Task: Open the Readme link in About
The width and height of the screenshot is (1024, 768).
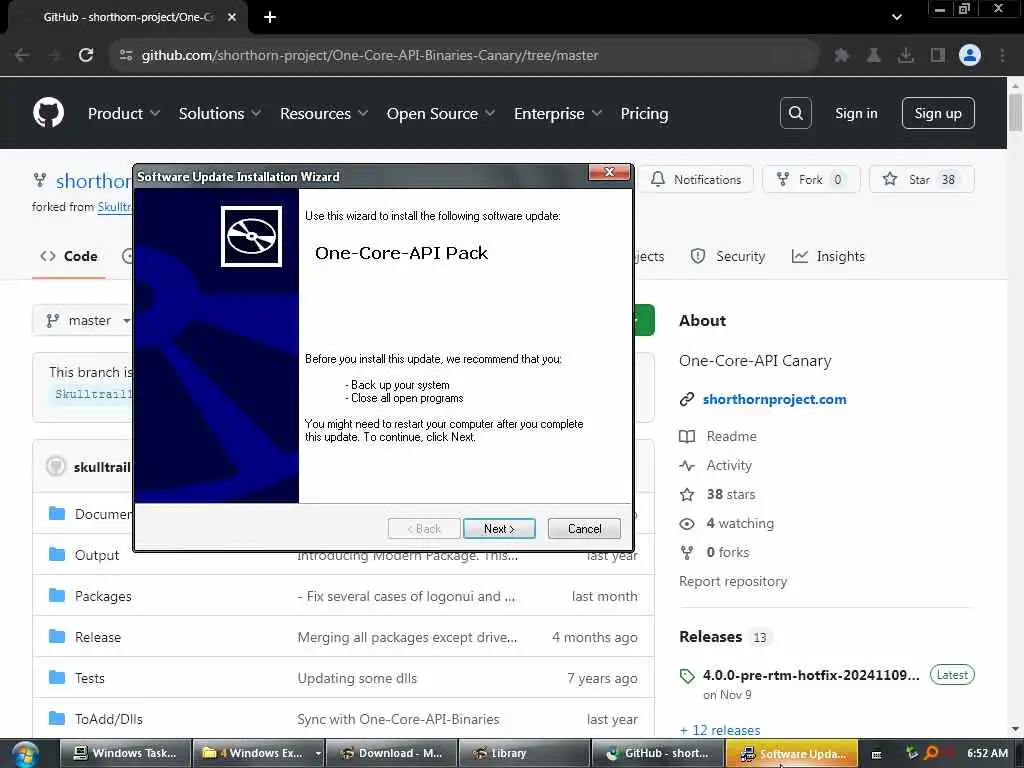Action: pos(731,436)
